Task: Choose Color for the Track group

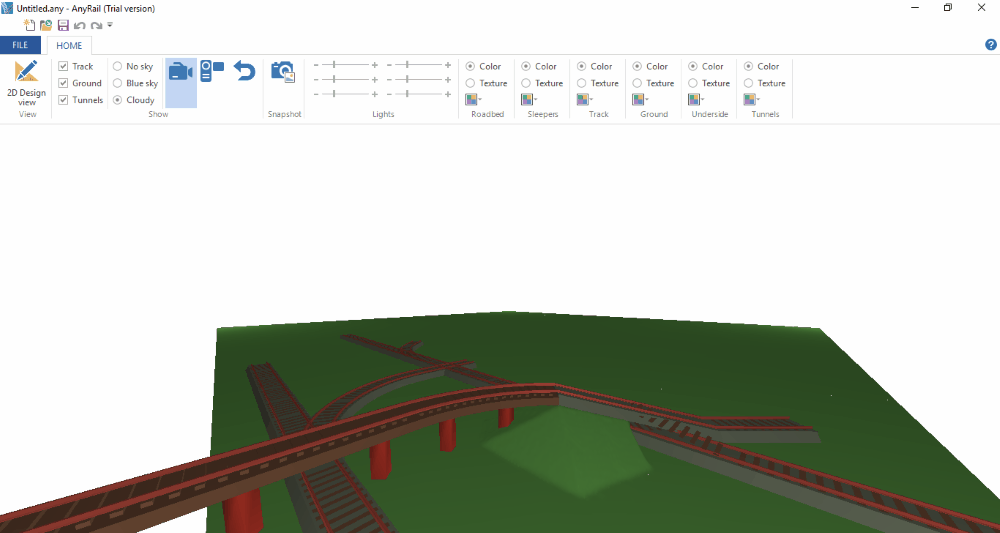Action: pos(582,66)
